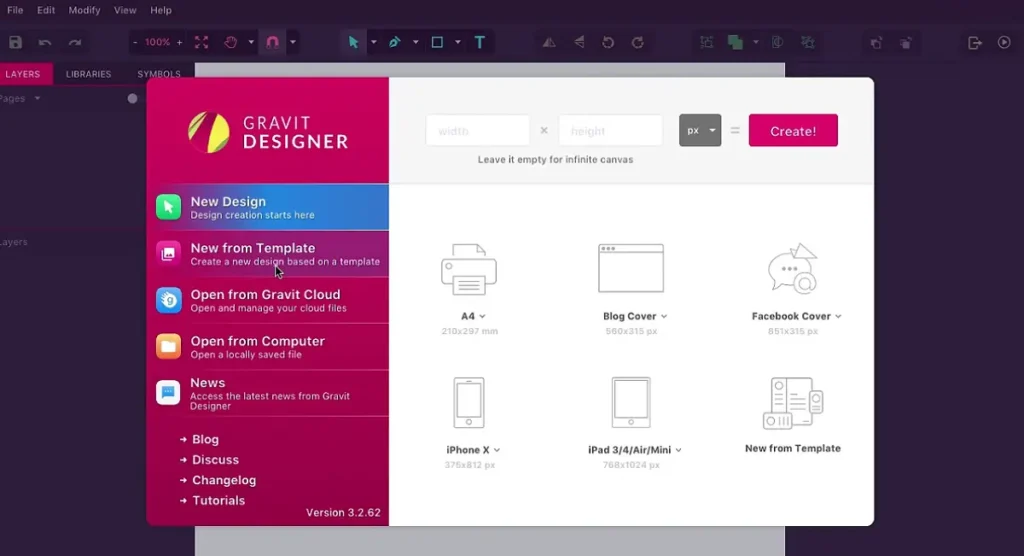The image size is (1024, 556).
Task: Click the fit-to-screen zoom icon
Action: 201,42
